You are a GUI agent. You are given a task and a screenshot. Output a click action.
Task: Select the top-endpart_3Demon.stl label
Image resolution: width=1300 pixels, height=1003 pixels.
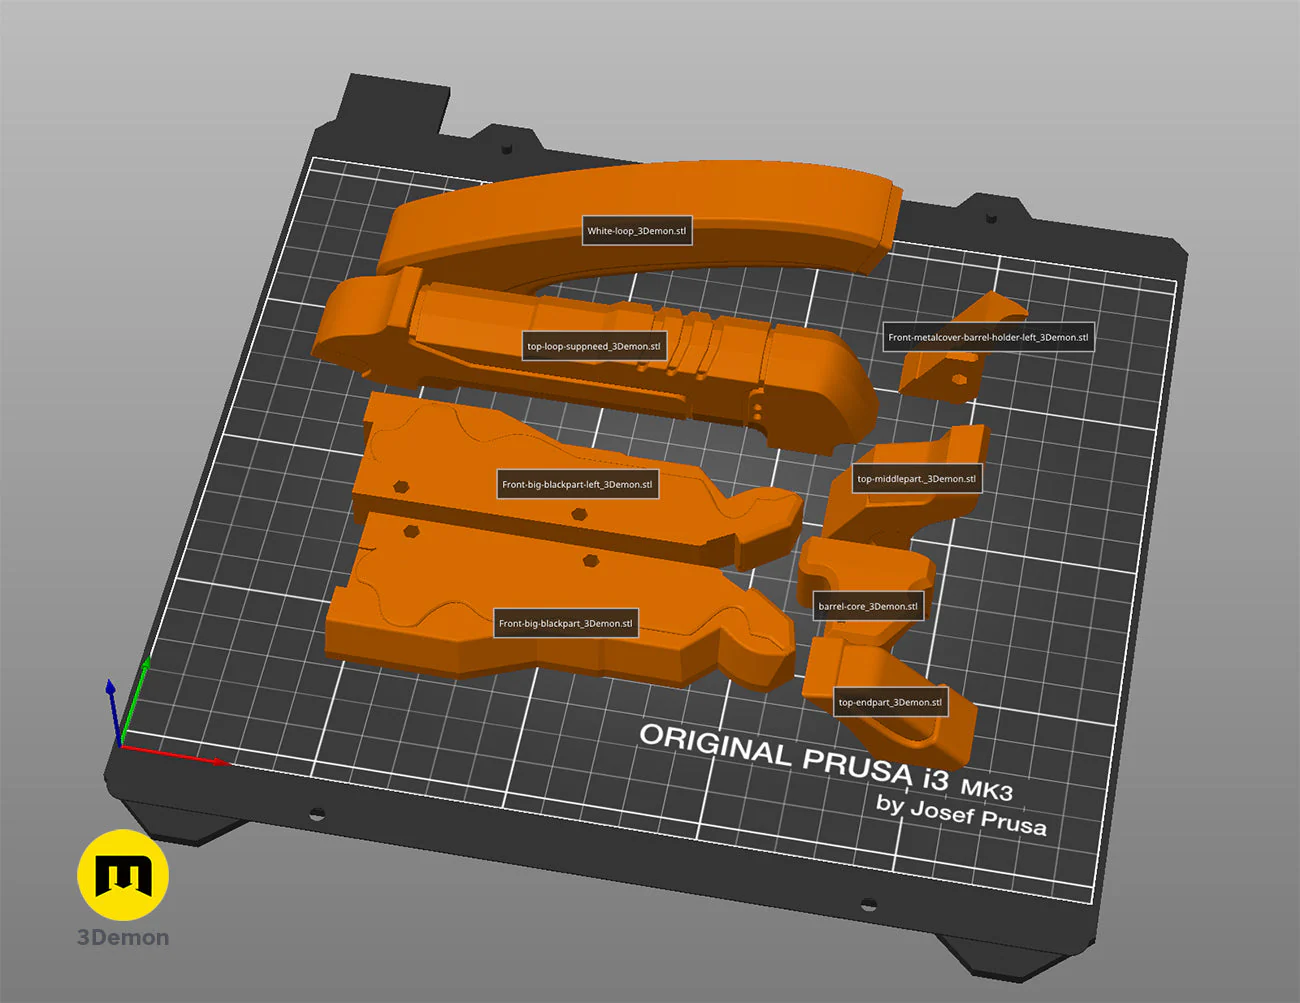point(890,702)
